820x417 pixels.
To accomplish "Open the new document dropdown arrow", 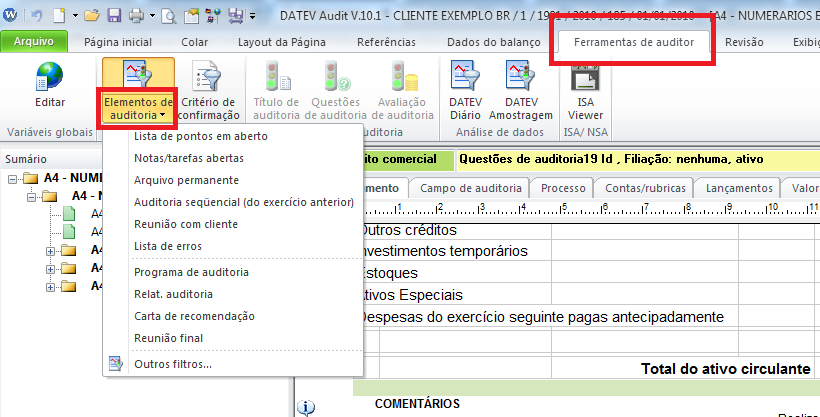I will (x=75, y=16).
